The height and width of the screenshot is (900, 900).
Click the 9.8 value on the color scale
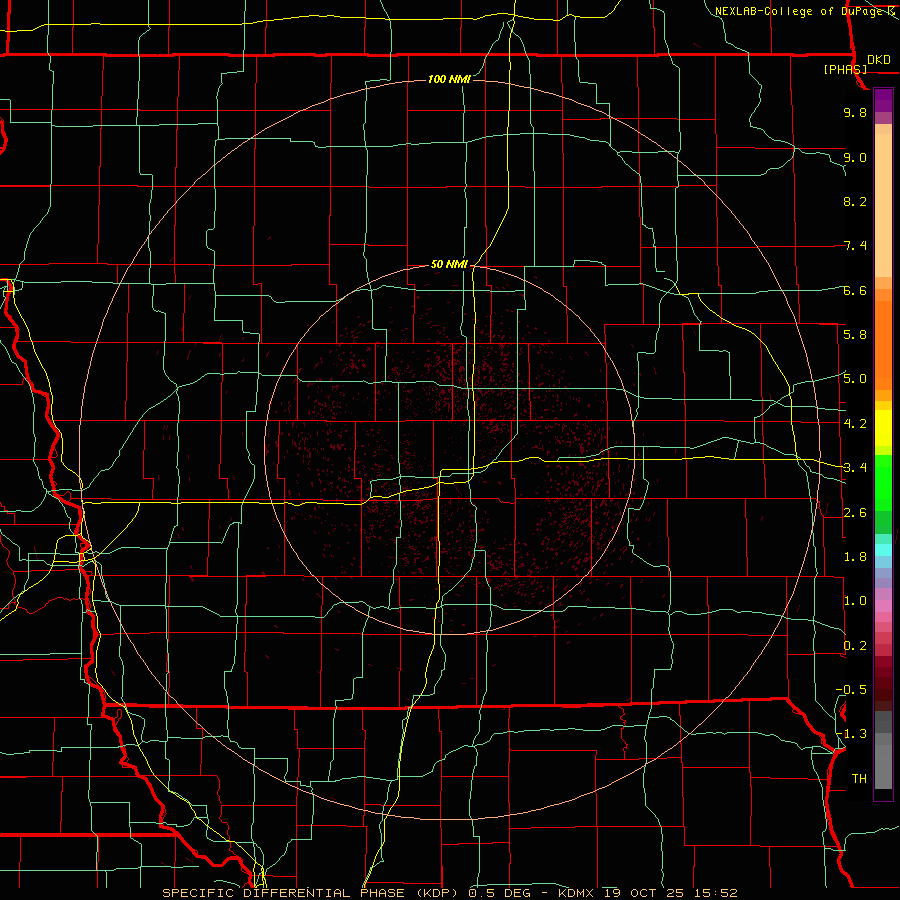coord(855,112)
